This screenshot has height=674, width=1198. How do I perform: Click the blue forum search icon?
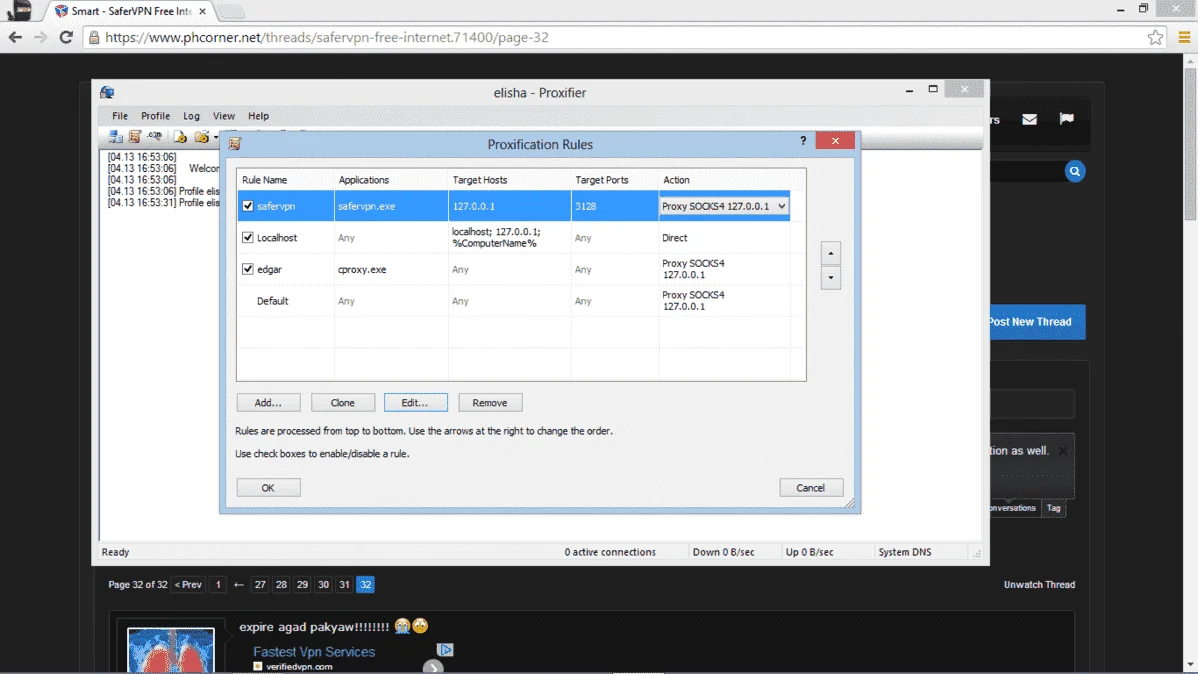pyautogui.click(x=1075, y=171)
